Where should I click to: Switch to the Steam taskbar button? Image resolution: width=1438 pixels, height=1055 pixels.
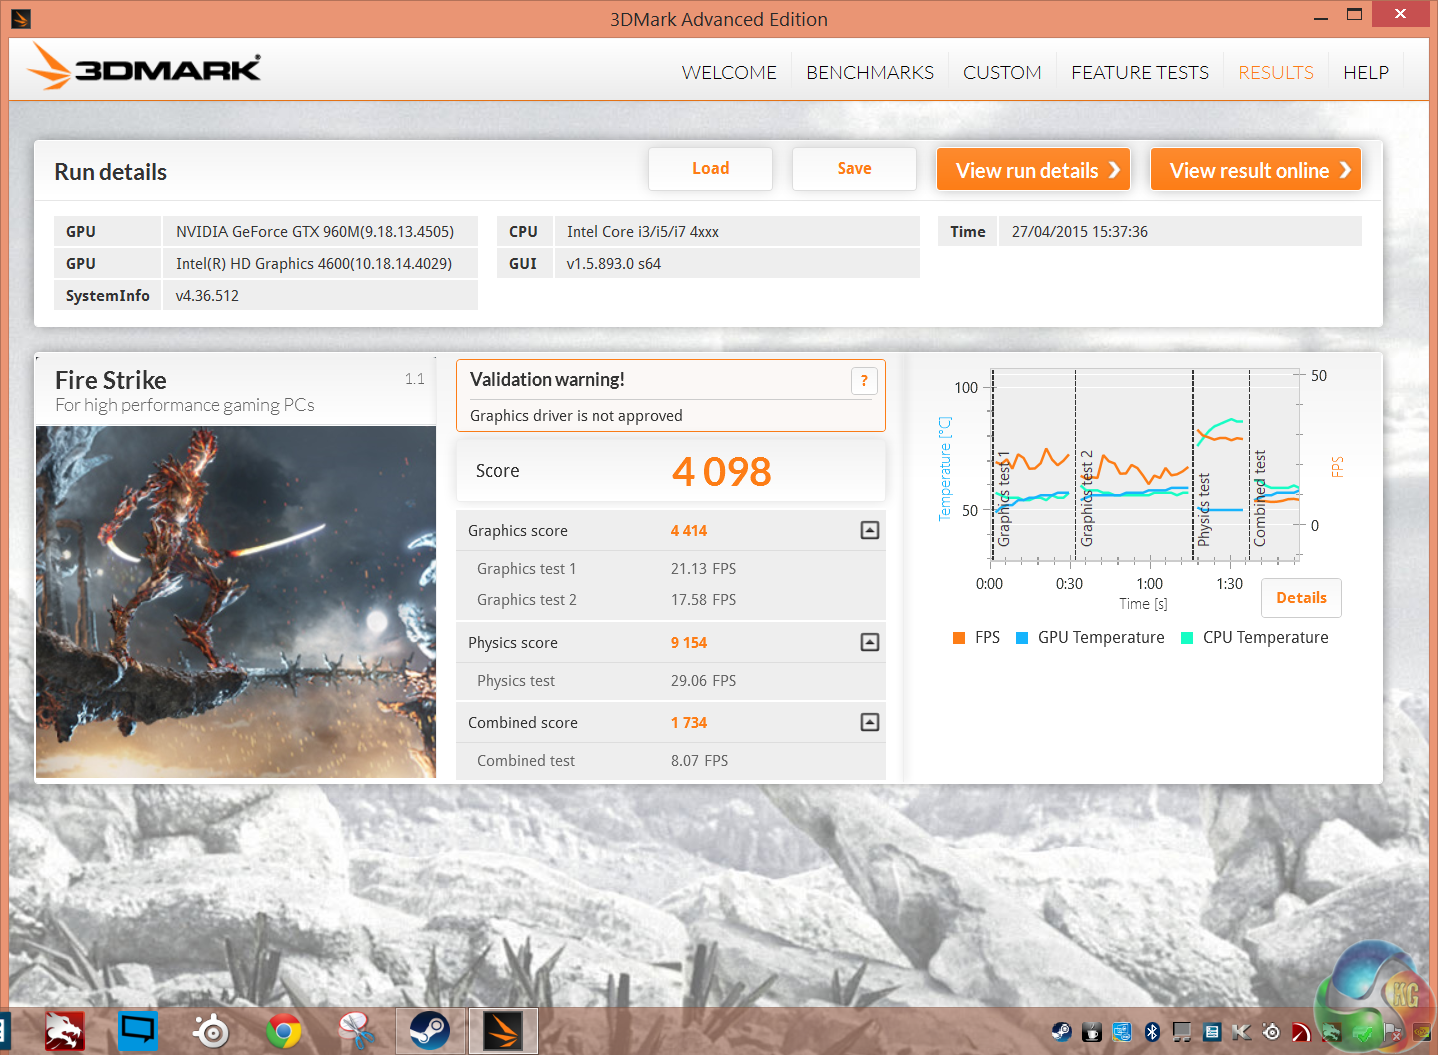point(430,1031)
